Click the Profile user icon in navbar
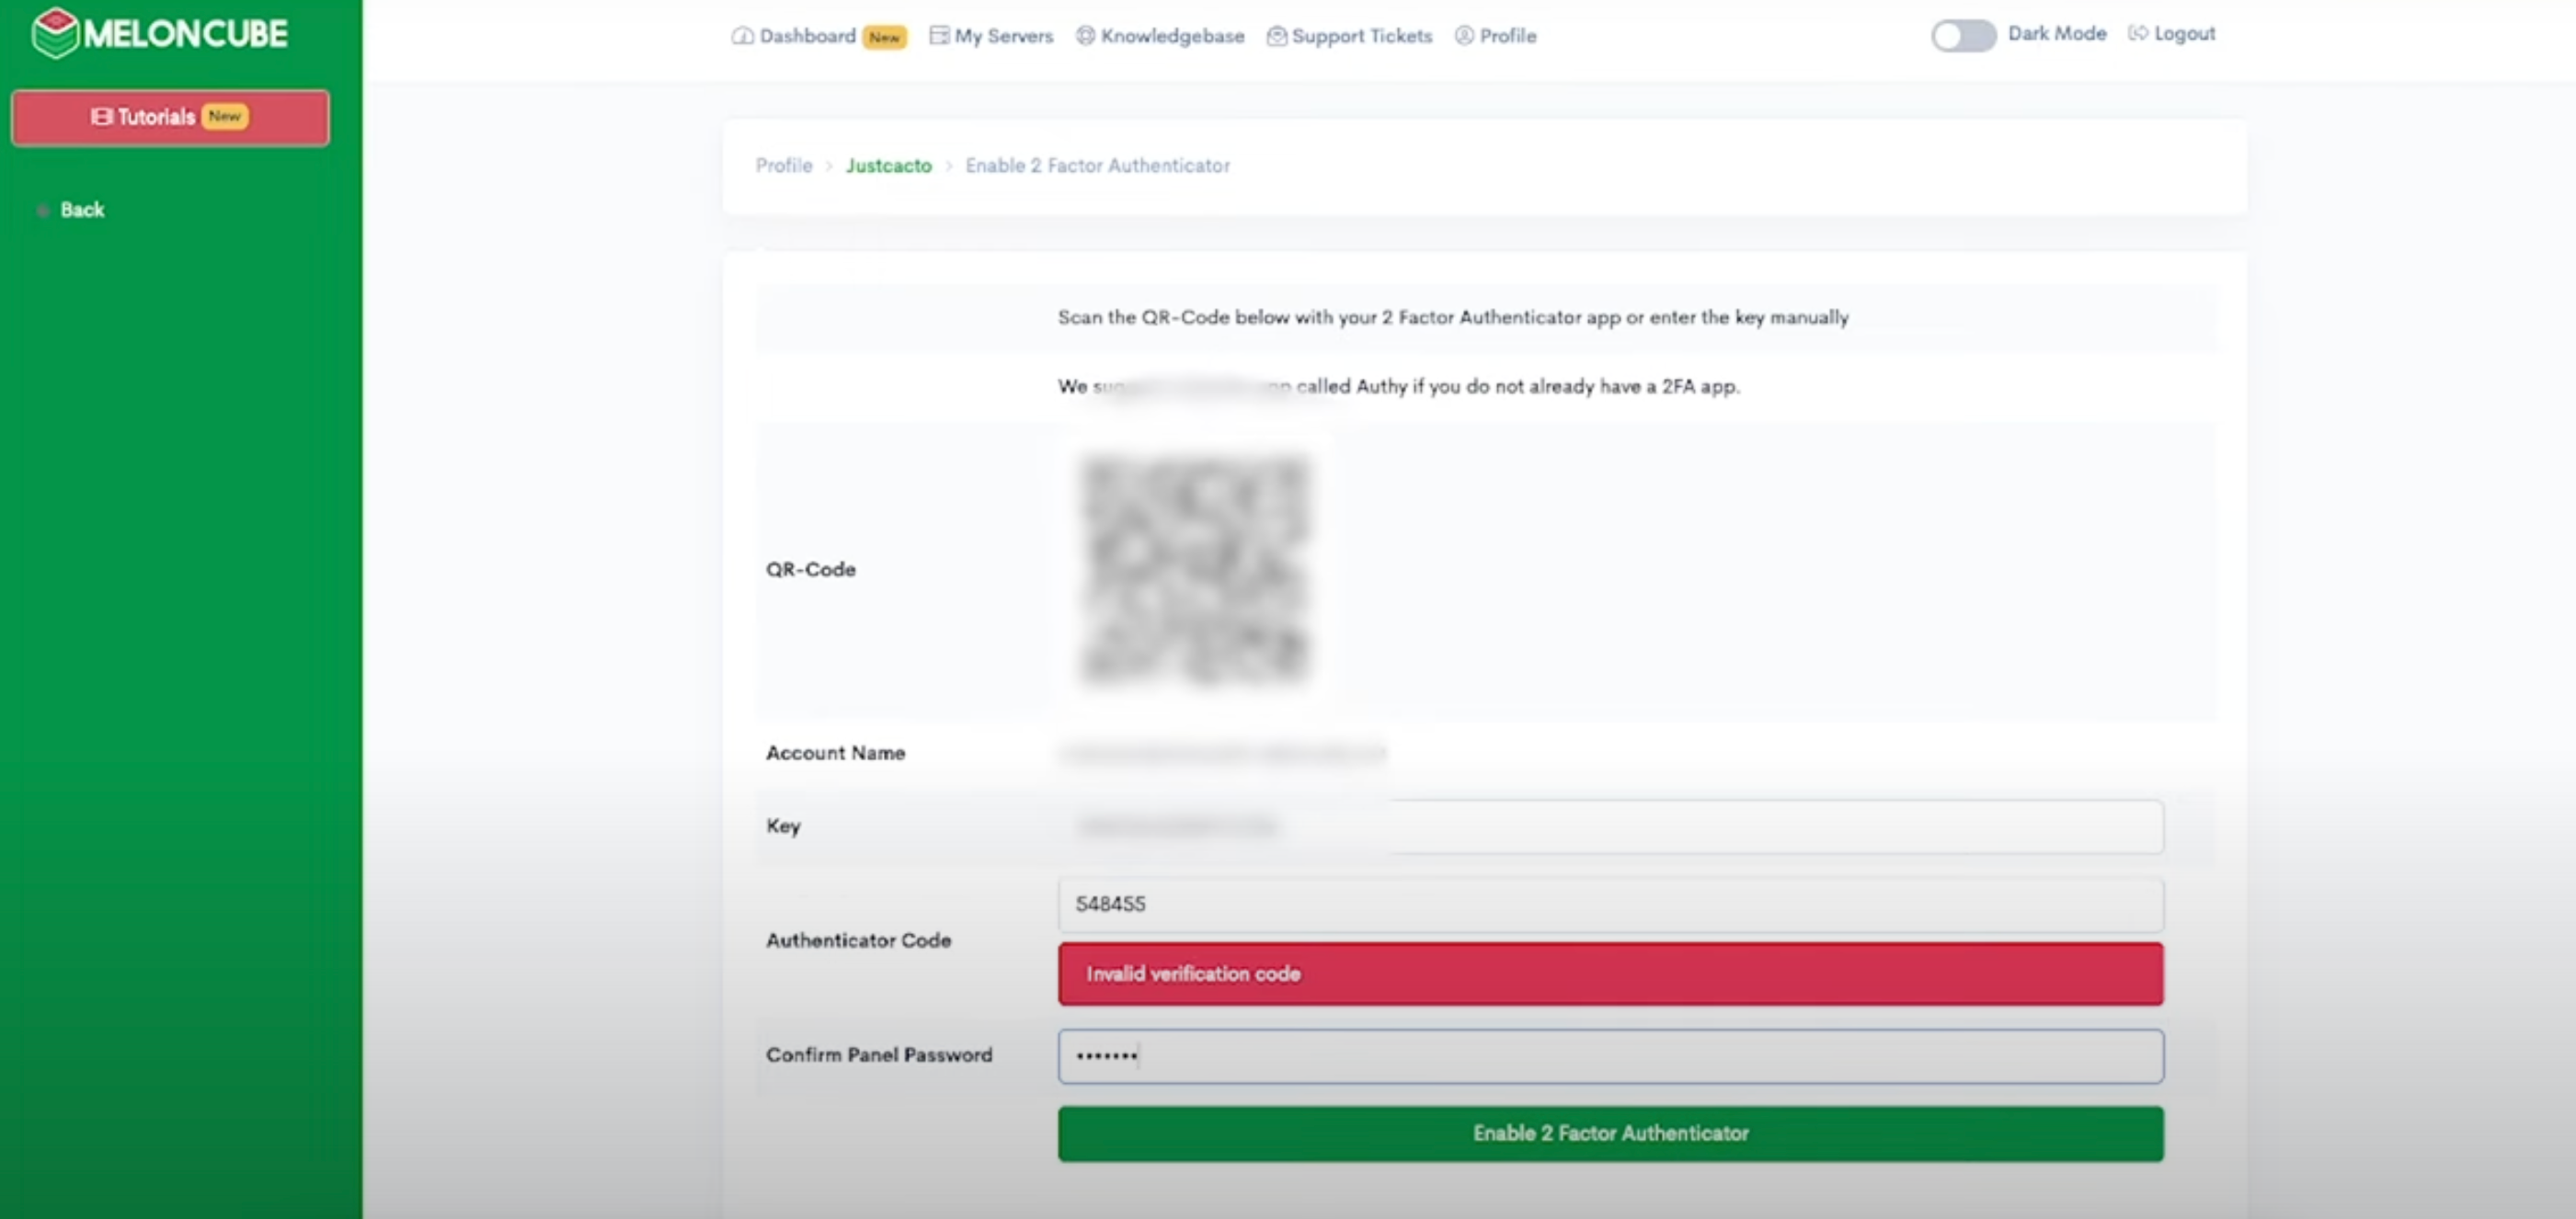Image resolution: width=2576 pixels, height=1219 pixels. click(x=1464, y=36)
